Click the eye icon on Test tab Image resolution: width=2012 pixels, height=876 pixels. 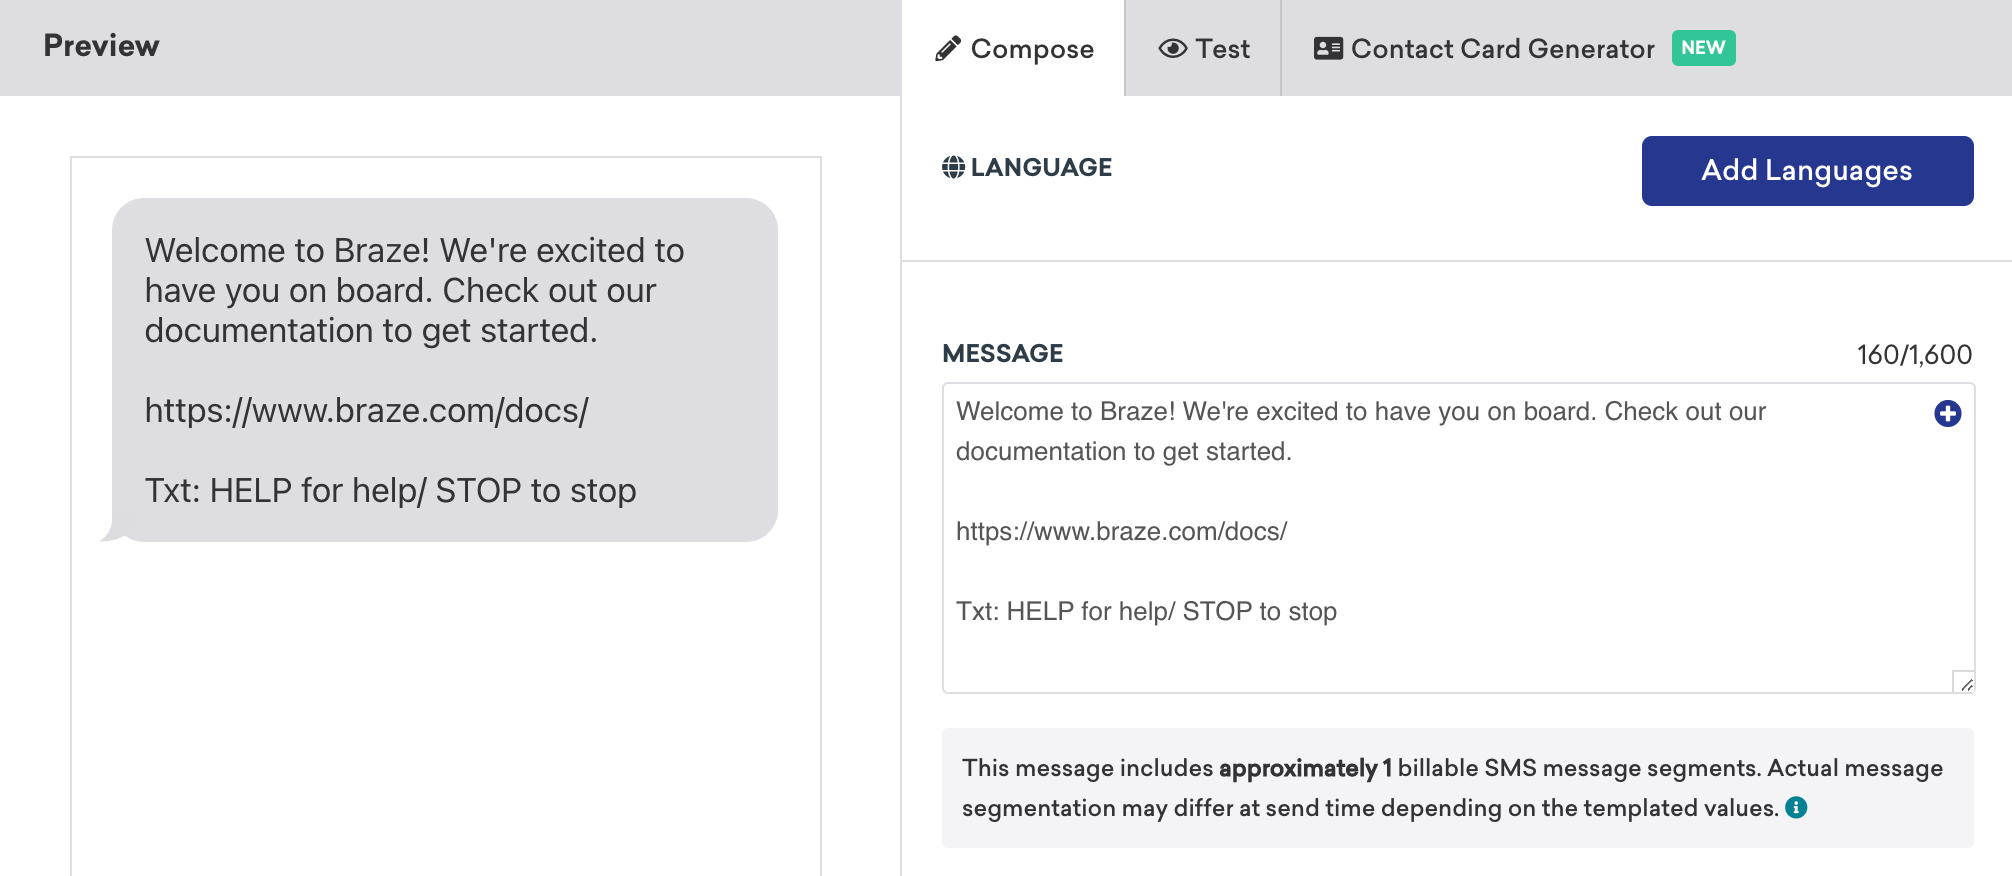coord(1173,49)
